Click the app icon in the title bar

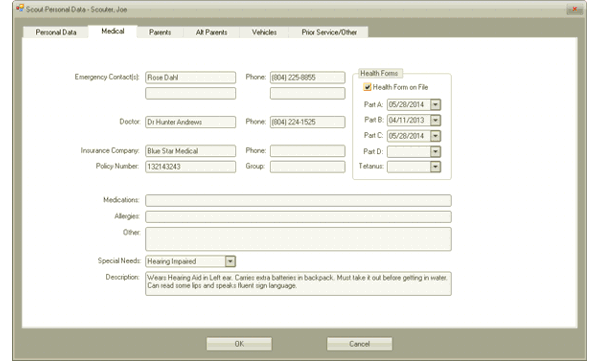[x=20, y=8]
